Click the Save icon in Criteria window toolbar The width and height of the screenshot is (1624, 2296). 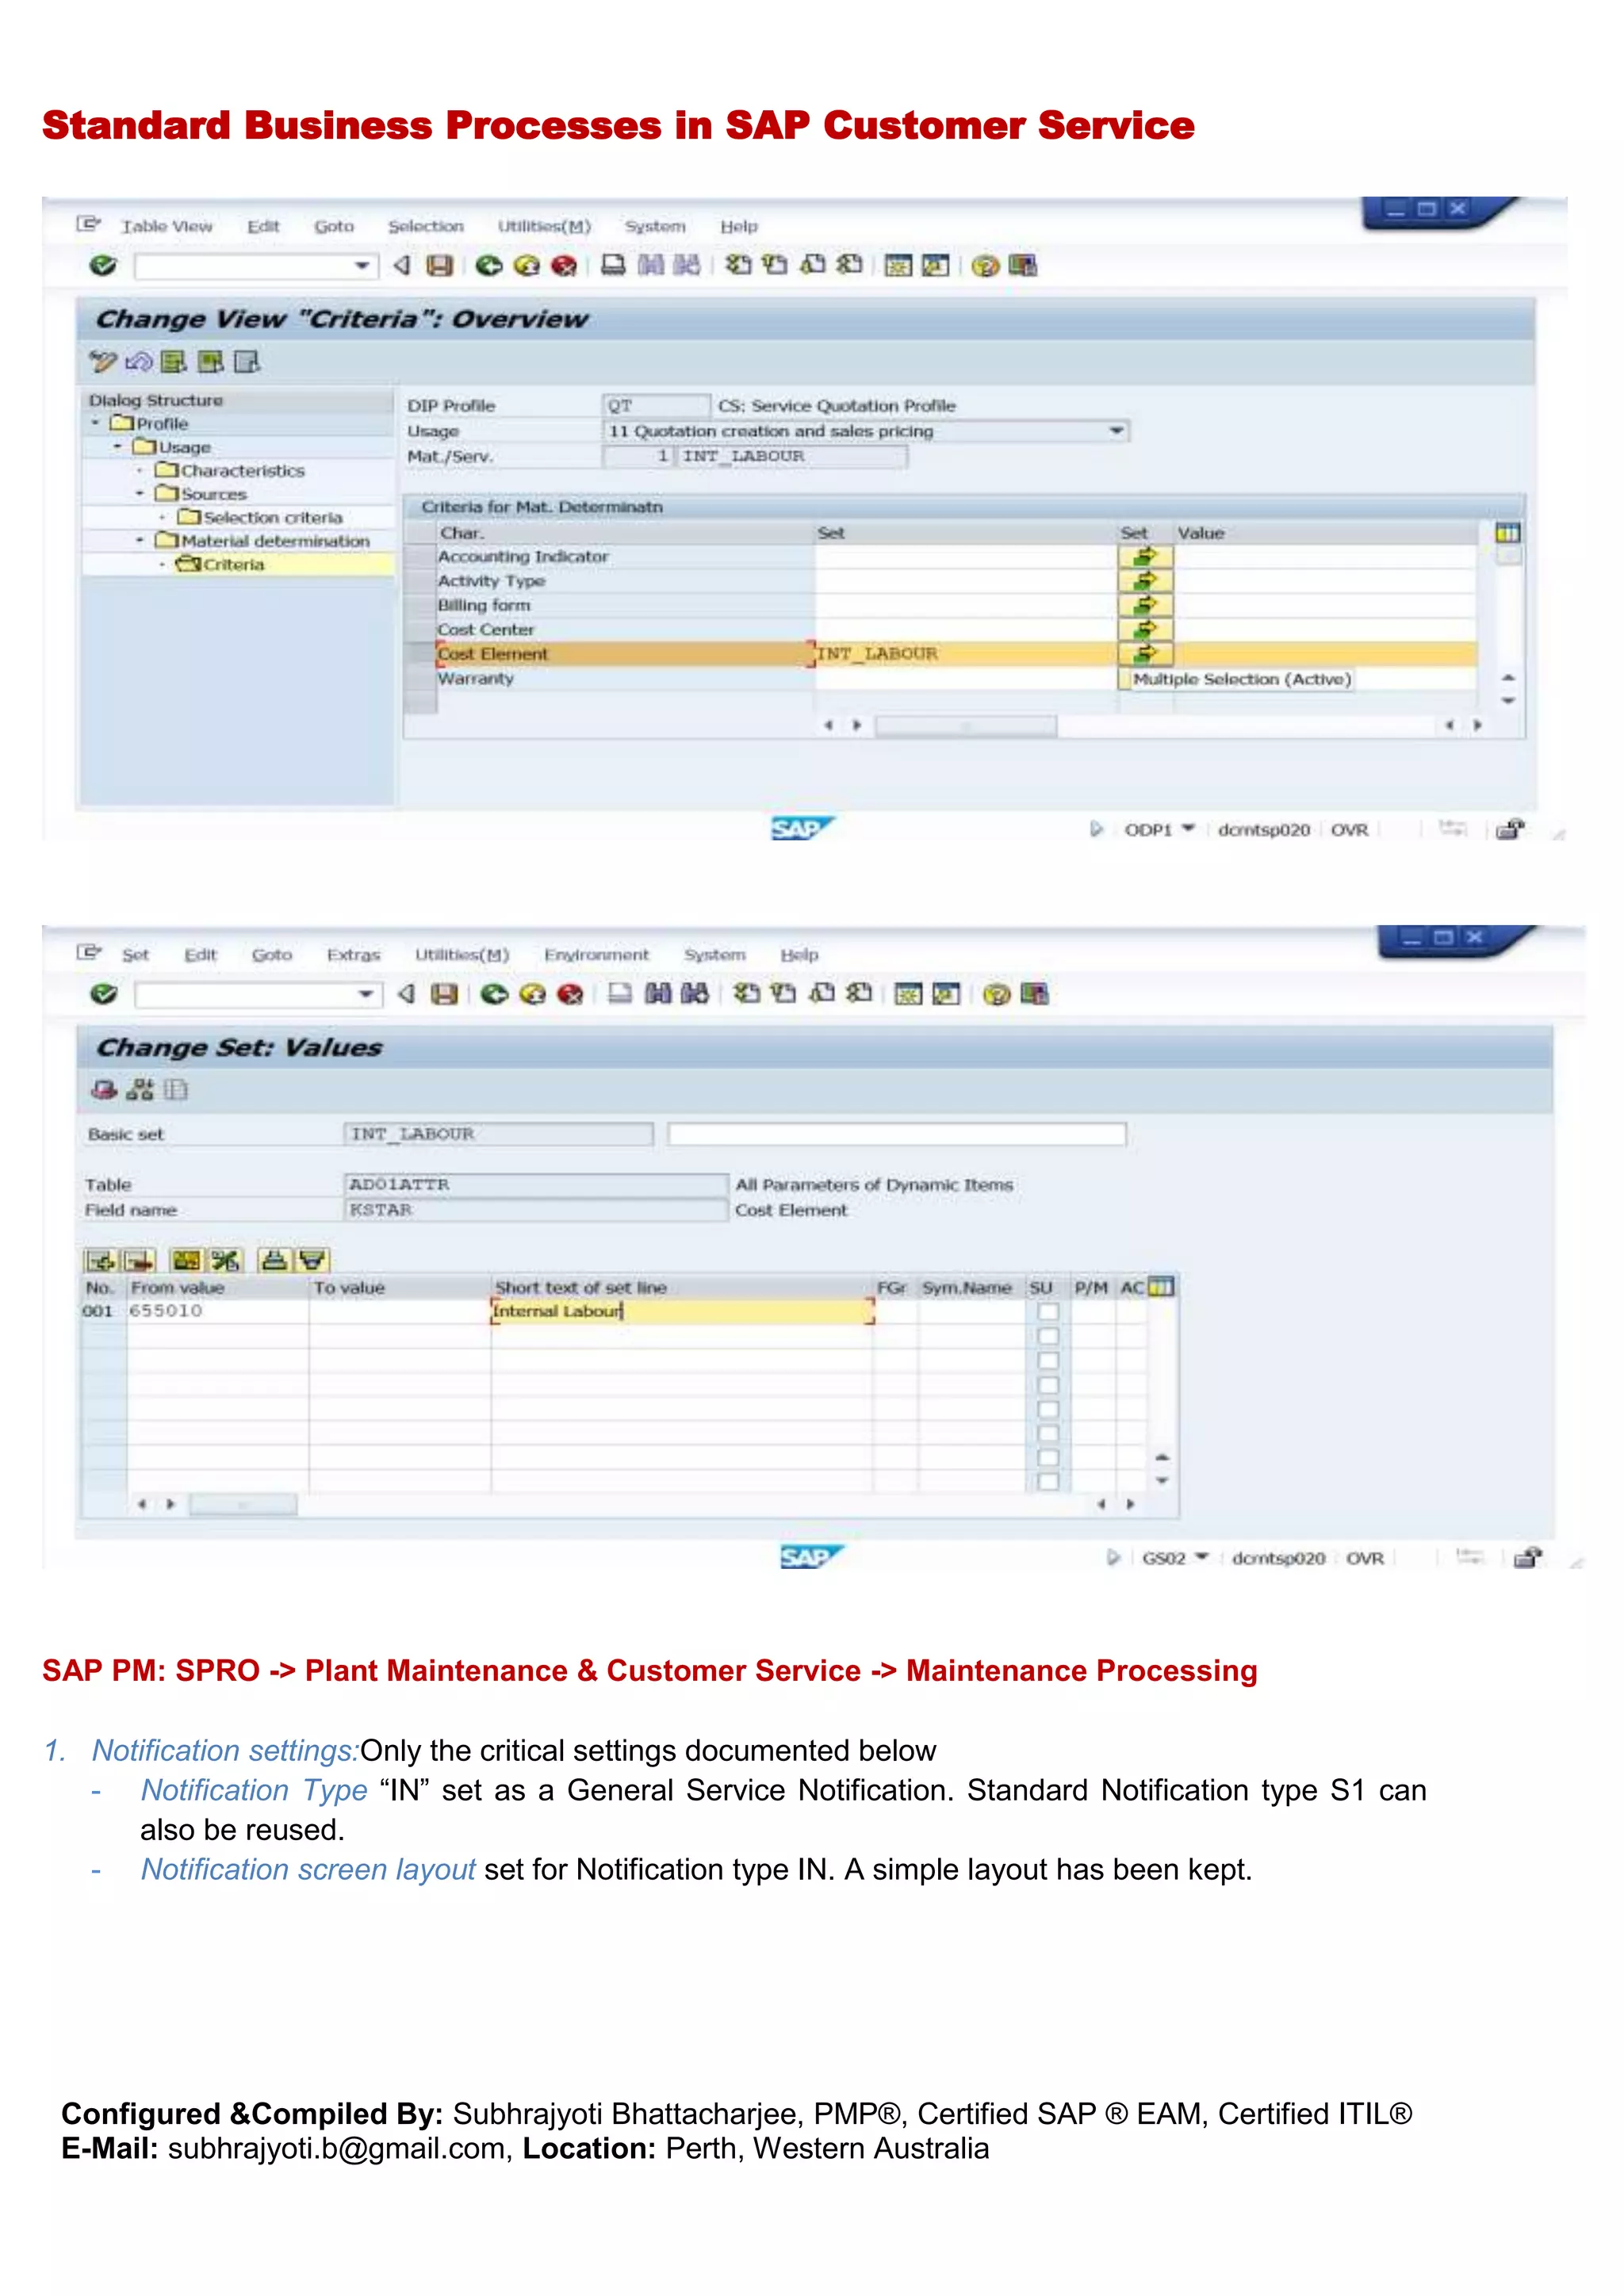440,266
